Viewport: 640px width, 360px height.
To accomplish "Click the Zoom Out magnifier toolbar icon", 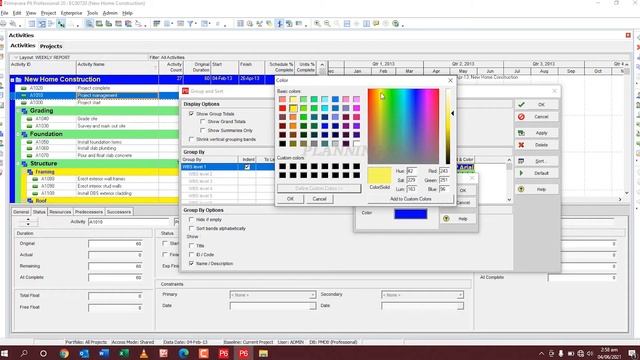I will 327,24.
